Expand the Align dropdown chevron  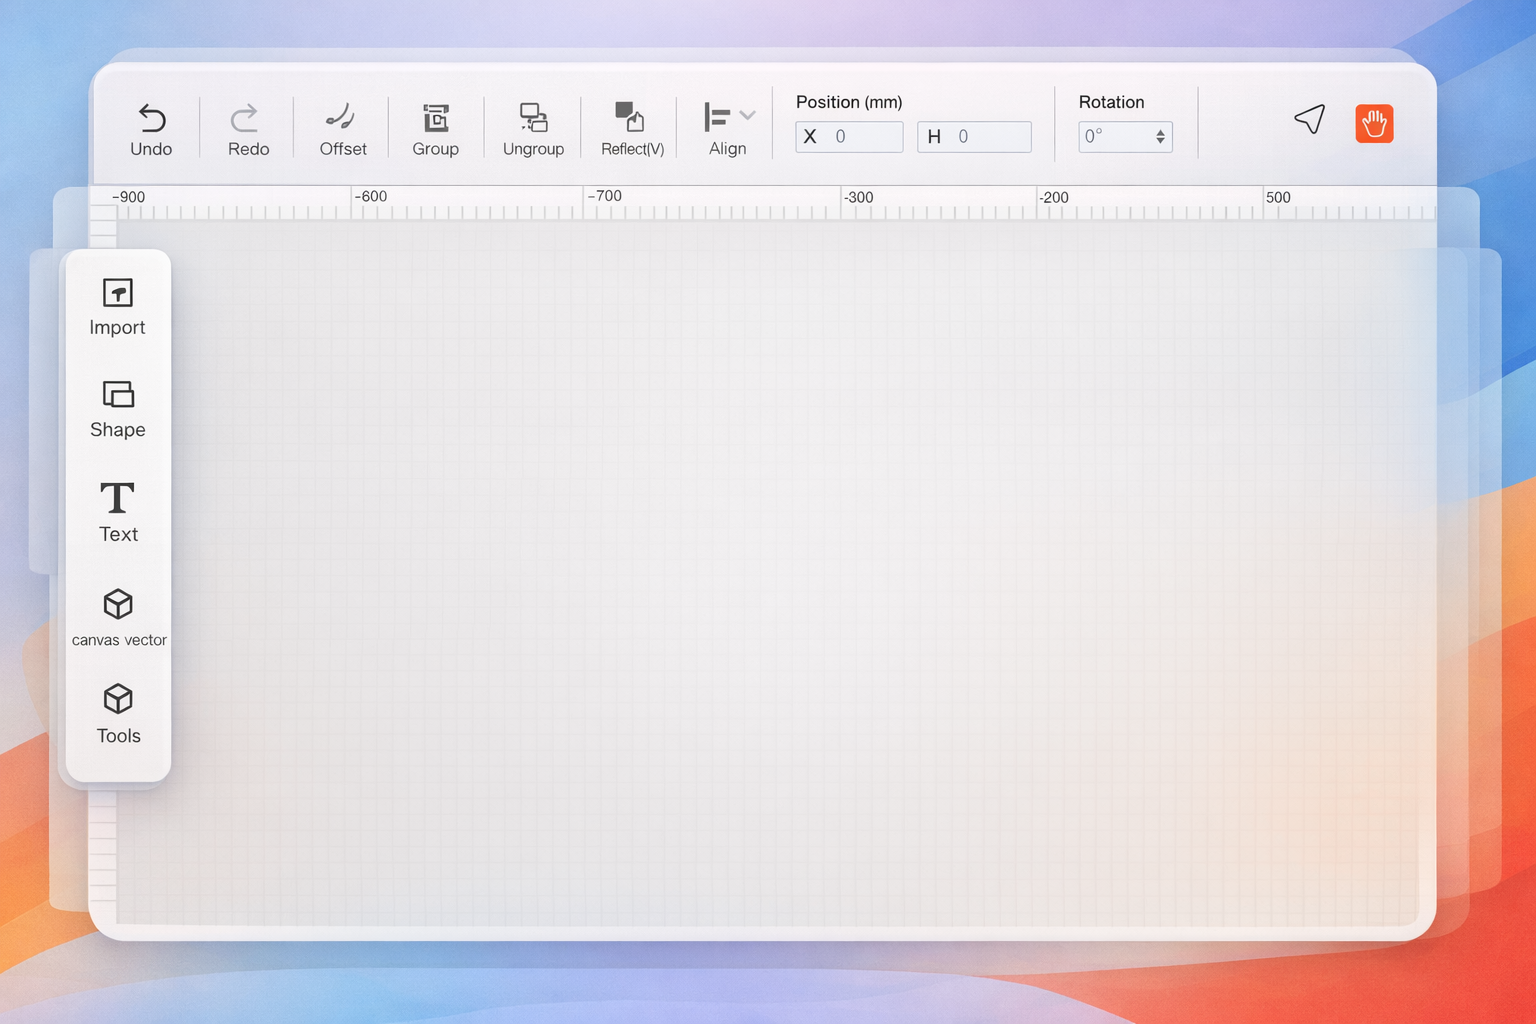pyautogui.click(x=747, y=116)
